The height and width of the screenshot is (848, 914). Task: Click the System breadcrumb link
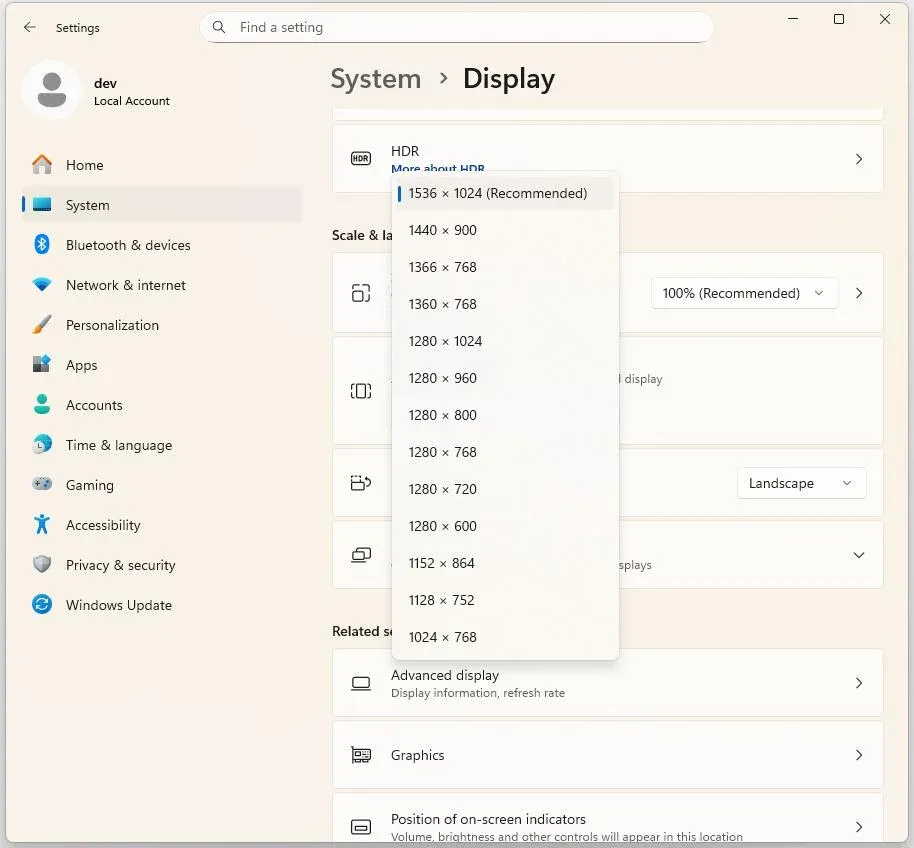tap(375, 79)
